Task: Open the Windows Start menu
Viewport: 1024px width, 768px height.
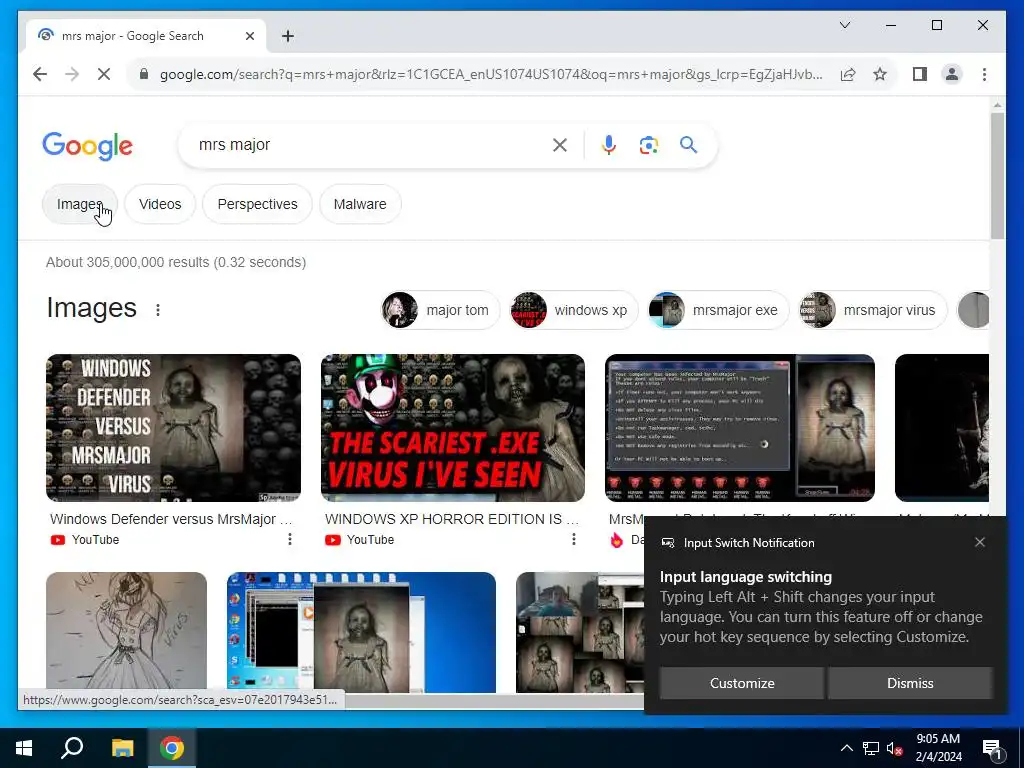Action: point(24,748)
